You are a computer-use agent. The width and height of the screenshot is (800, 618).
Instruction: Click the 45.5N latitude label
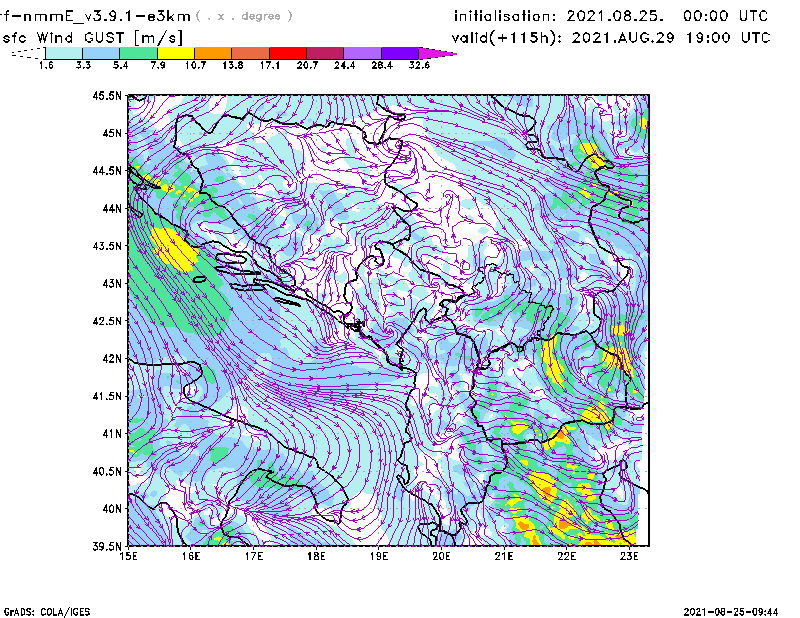click(107, 95)
